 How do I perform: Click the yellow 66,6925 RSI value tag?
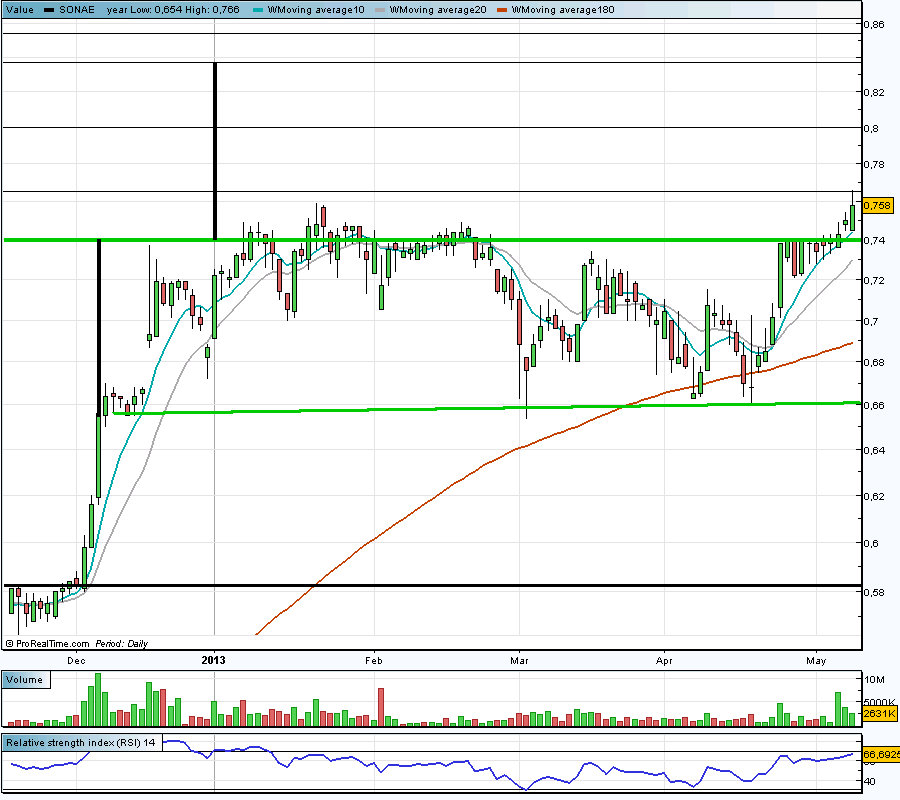[x=881, y=754]
